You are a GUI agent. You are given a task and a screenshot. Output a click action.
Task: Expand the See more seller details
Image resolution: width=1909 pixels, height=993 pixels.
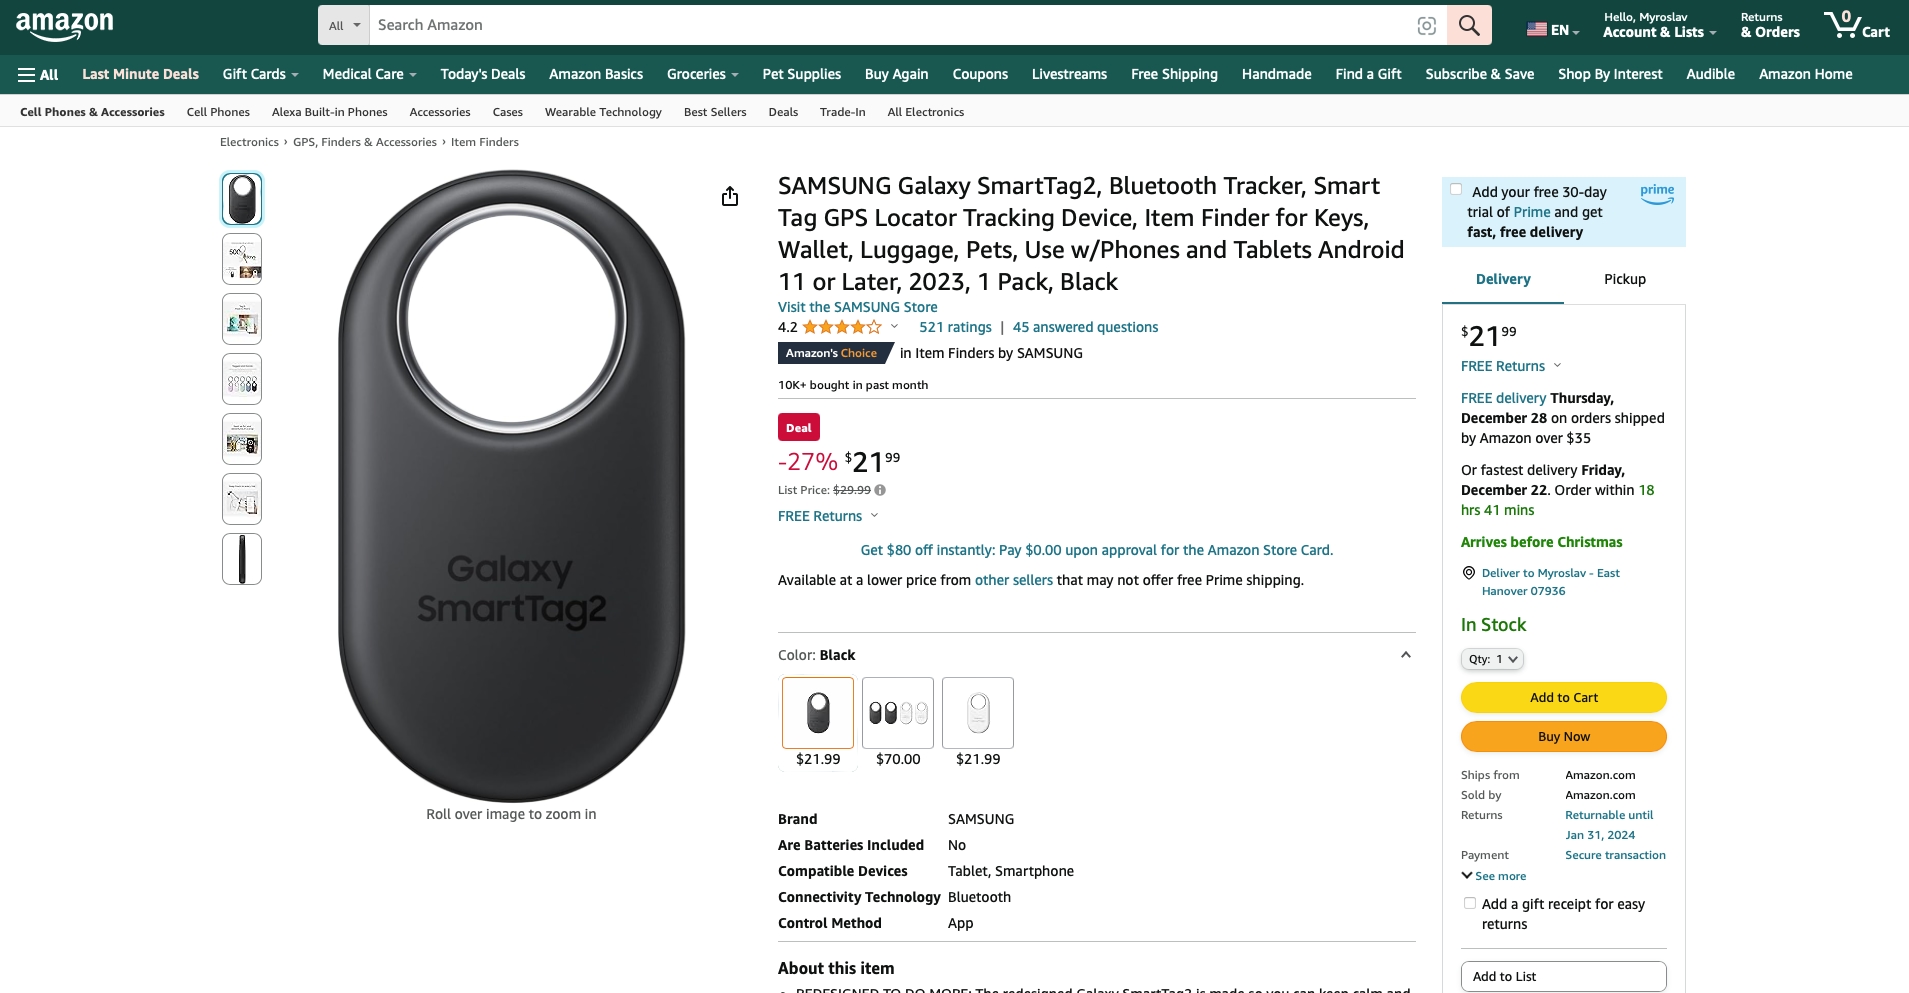pos(1494,876)
